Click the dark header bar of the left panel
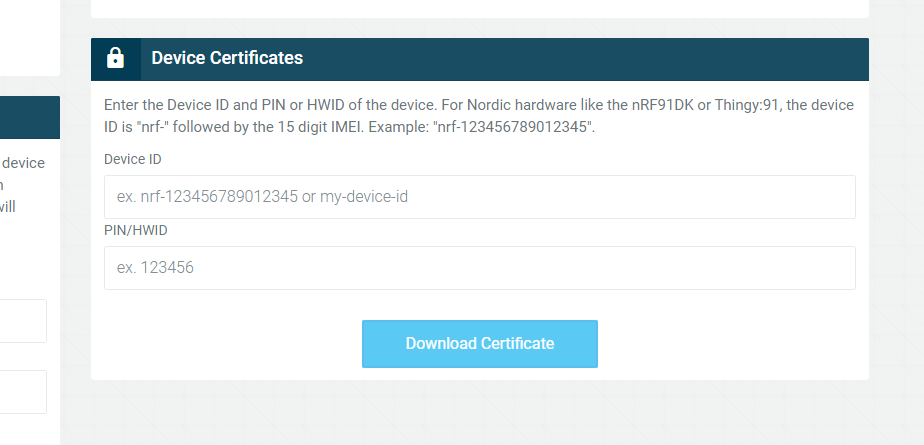924x445 pixels. pos(29,117)
